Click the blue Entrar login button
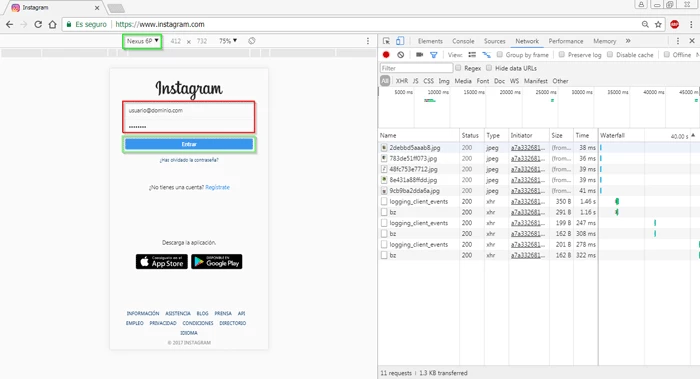Viewport: 700px width, 379px height. point(189,144)
